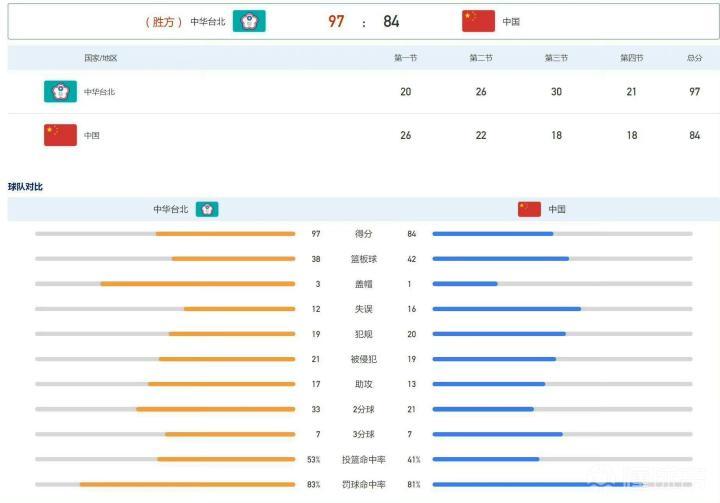The height and width of the screenshot is (503, 720).
Task: Open 中华台北 team name in score table row
Action: tap(99, 92)
